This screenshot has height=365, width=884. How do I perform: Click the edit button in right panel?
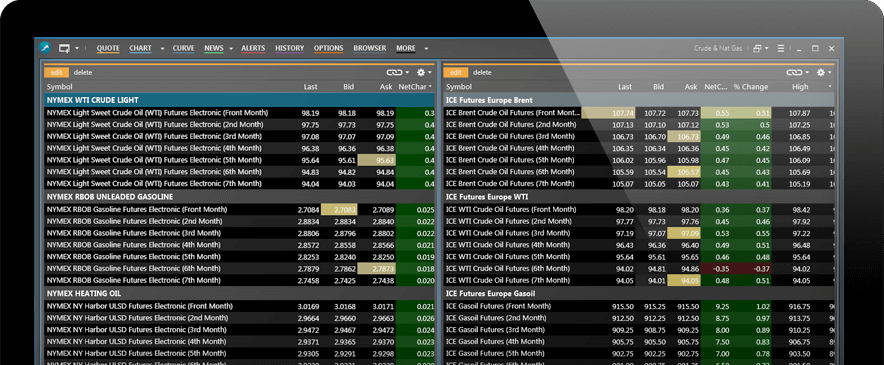[456, 72]
